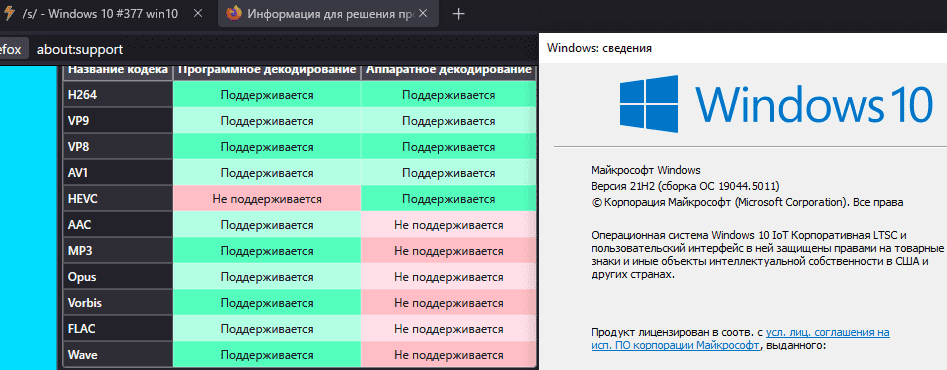Click Wave hardware decoding Не поддерживается cell
Viewport: 947px width, 370px height.
pyautogui.click(x=449, y=354)
